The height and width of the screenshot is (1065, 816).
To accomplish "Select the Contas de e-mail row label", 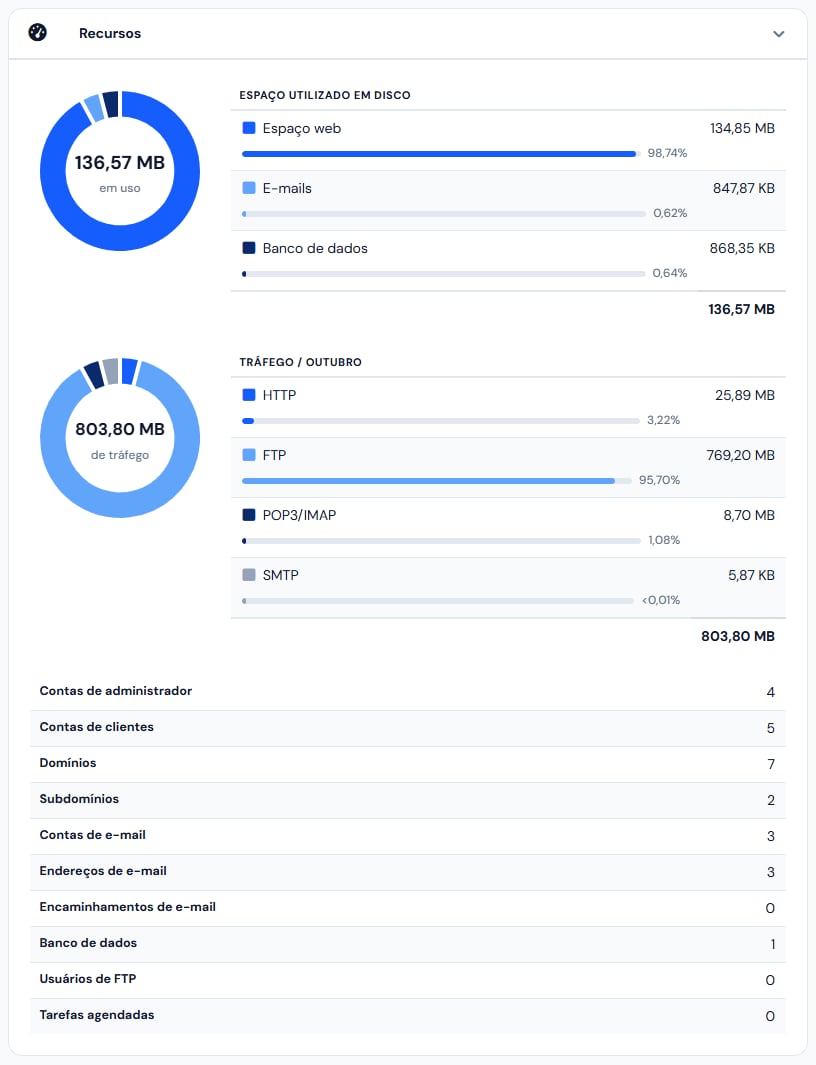I will [92, 835].
